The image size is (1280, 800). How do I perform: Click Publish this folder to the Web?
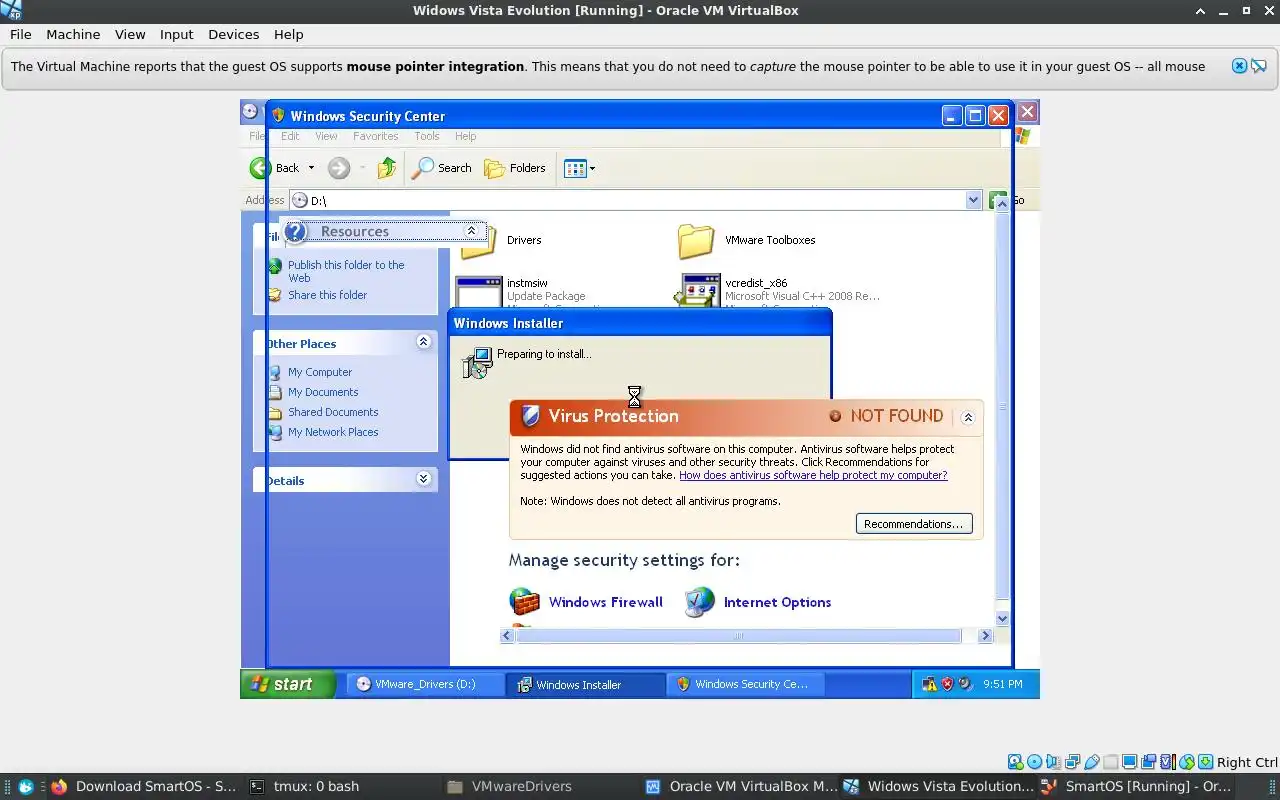pyautogui.click(x=345, y=271)
